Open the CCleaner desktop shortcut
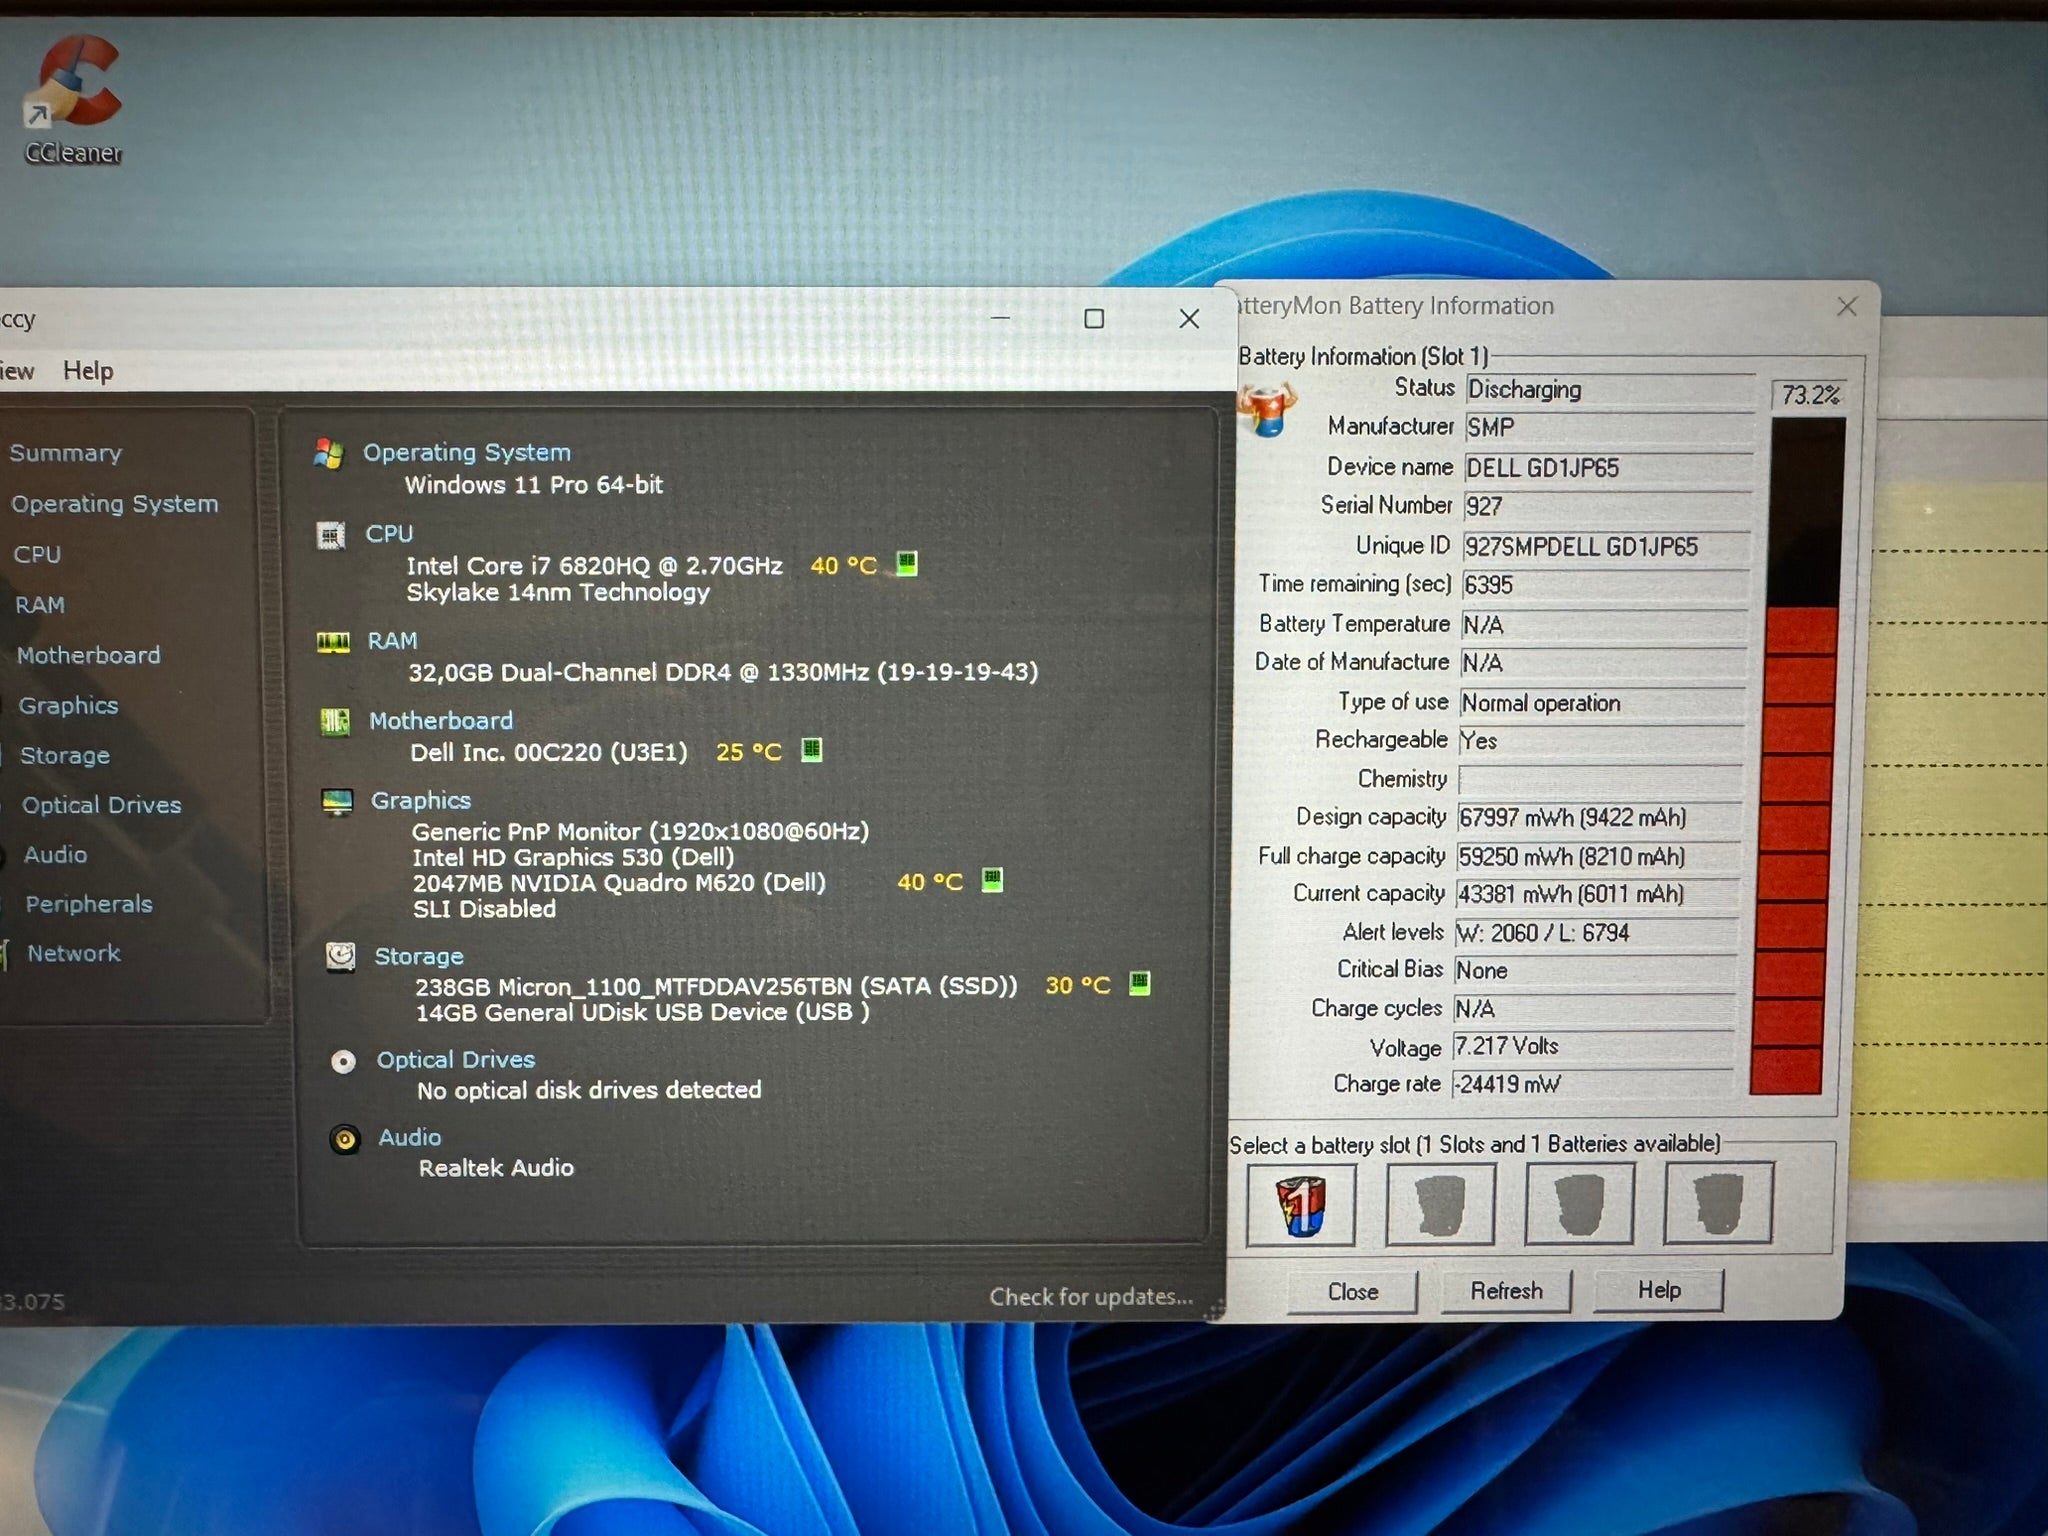The image size is (2048, 1536). 73,98
